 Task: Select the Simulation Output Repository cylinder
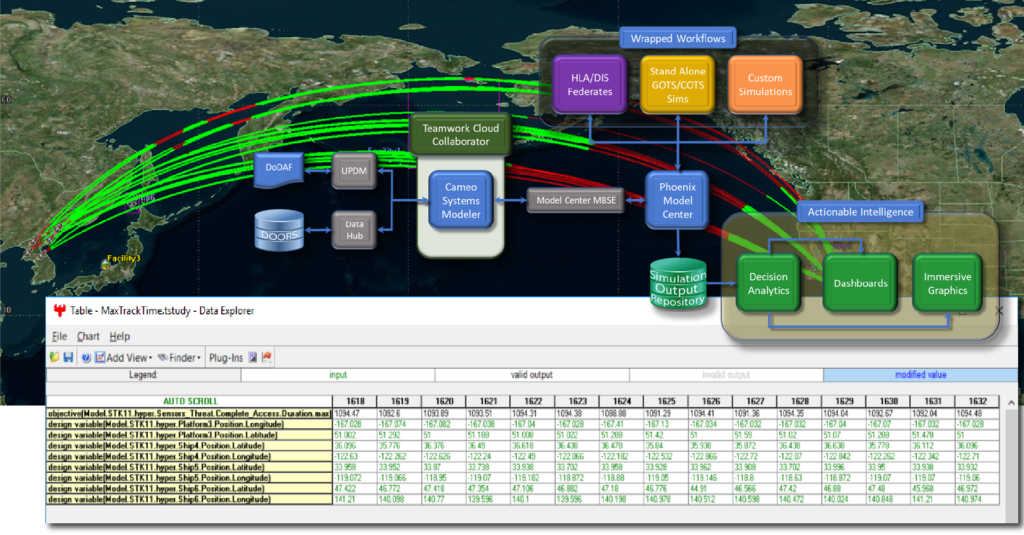click(678, 284)
